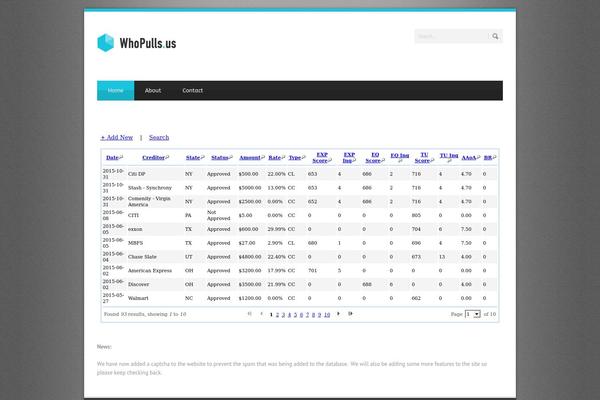Click the $4800.00 amount cell
Screen dimensions: 600x400
[250, 257]
